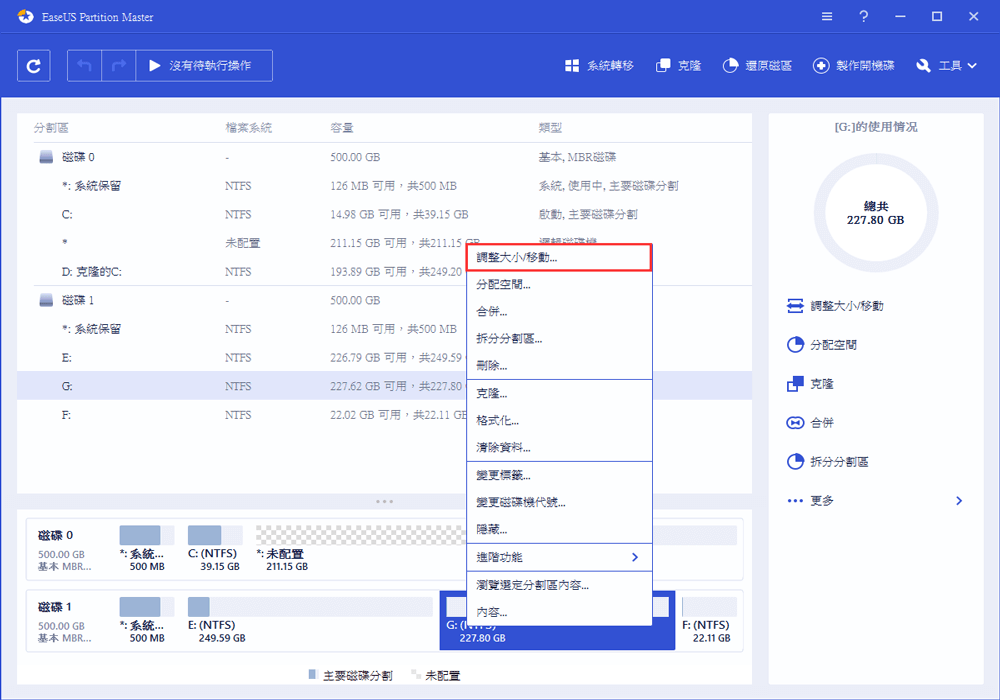
Task: Select 未配置 211.15 GB block in disk map
Action: pyautogui.click(x=361, y=548)
